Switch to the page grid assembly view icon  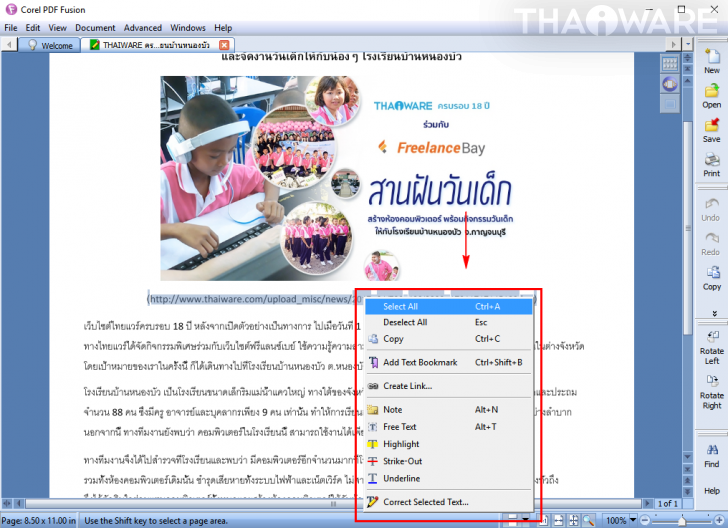coord(670,63)
